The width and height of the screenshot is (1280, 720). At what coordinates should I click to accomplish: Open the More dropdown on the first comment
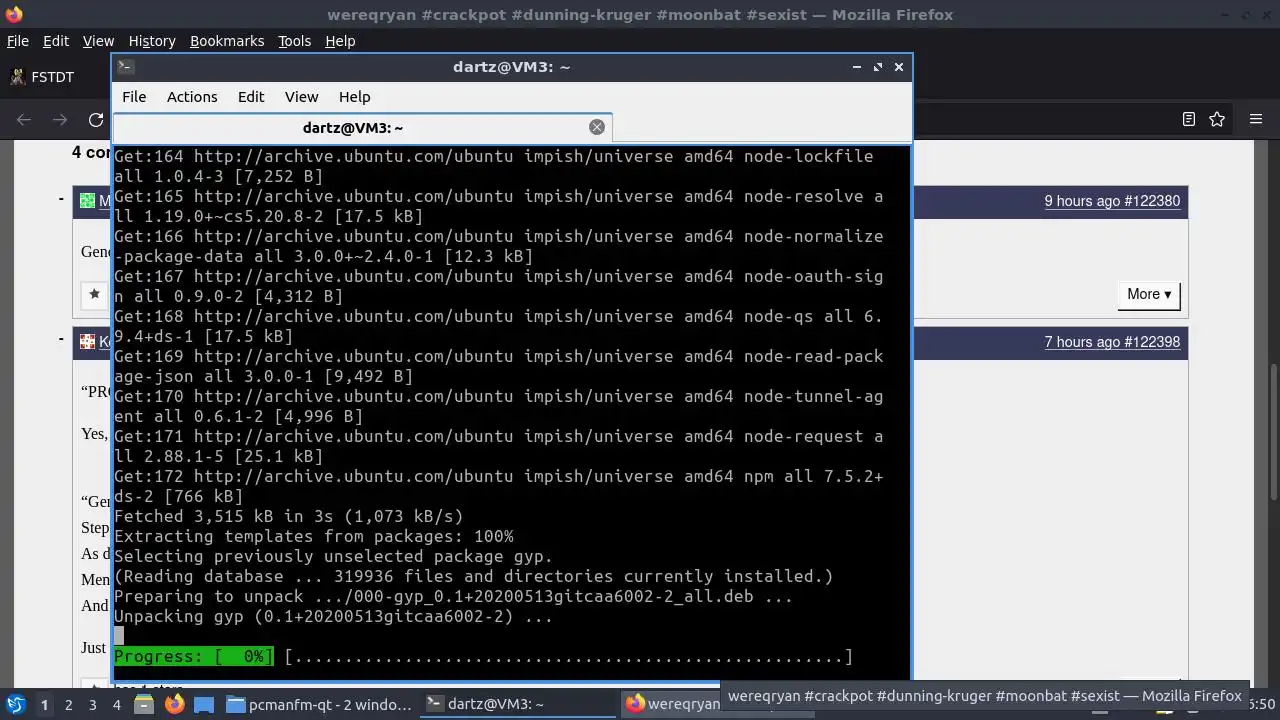point(1149,294)
